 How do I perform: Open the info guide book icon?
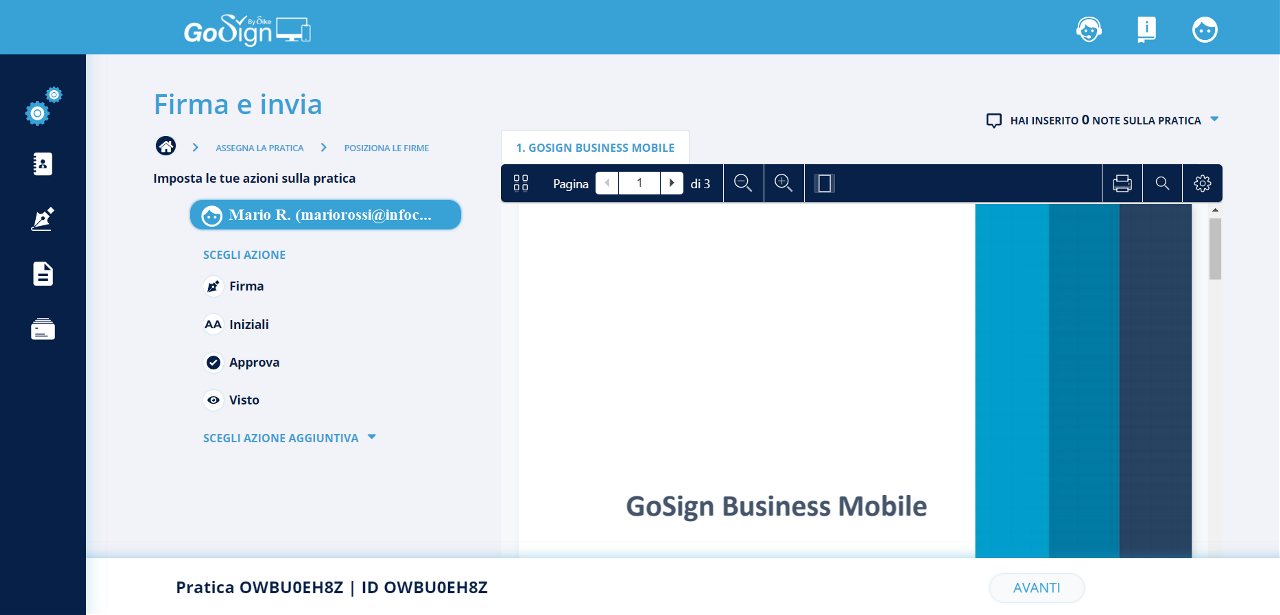click(1146, 29)
